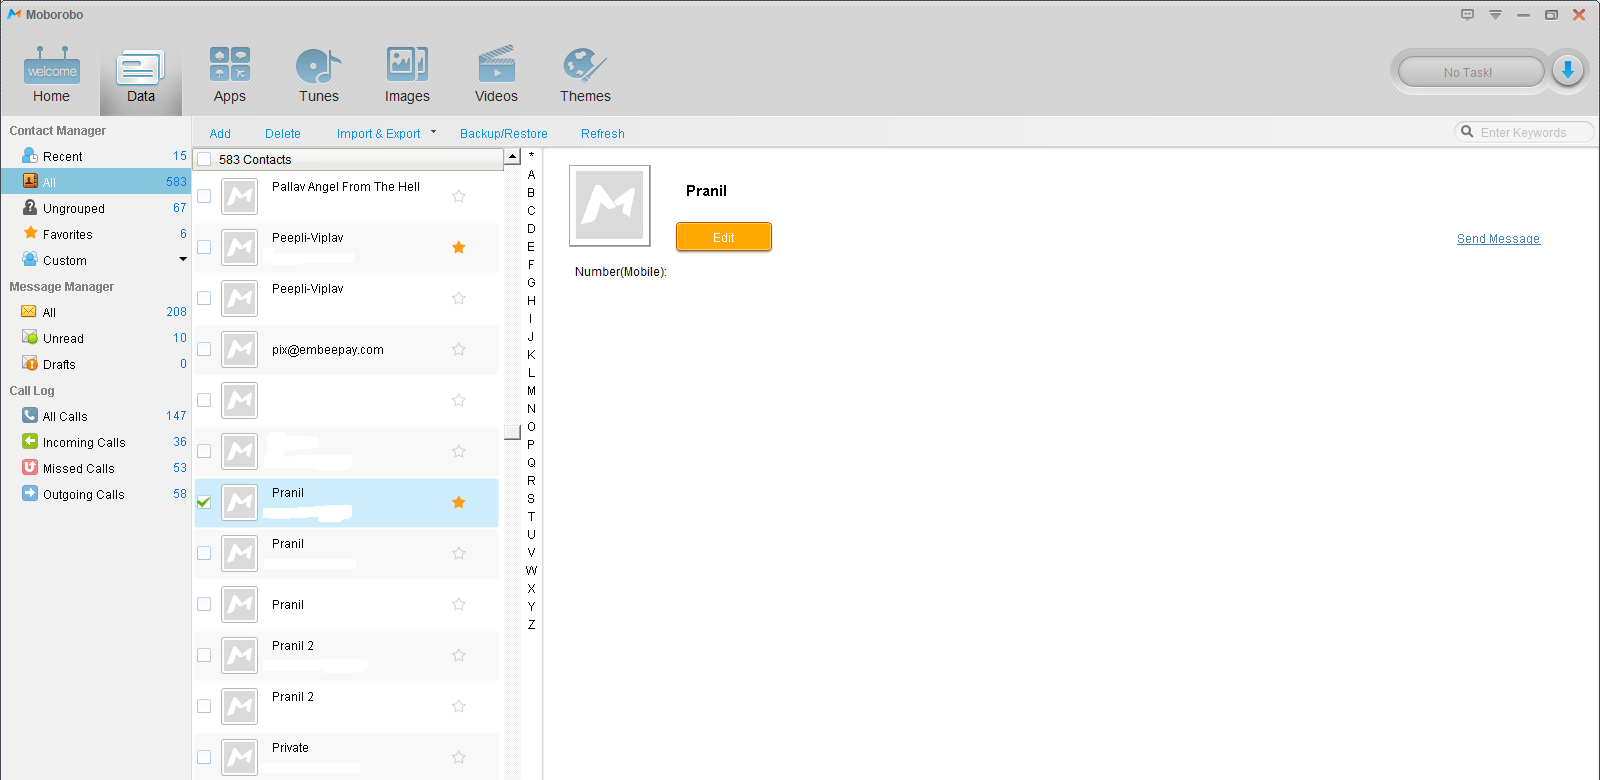
Task: Jump to contacts under letter A
Action: click(x=531, y=174)
